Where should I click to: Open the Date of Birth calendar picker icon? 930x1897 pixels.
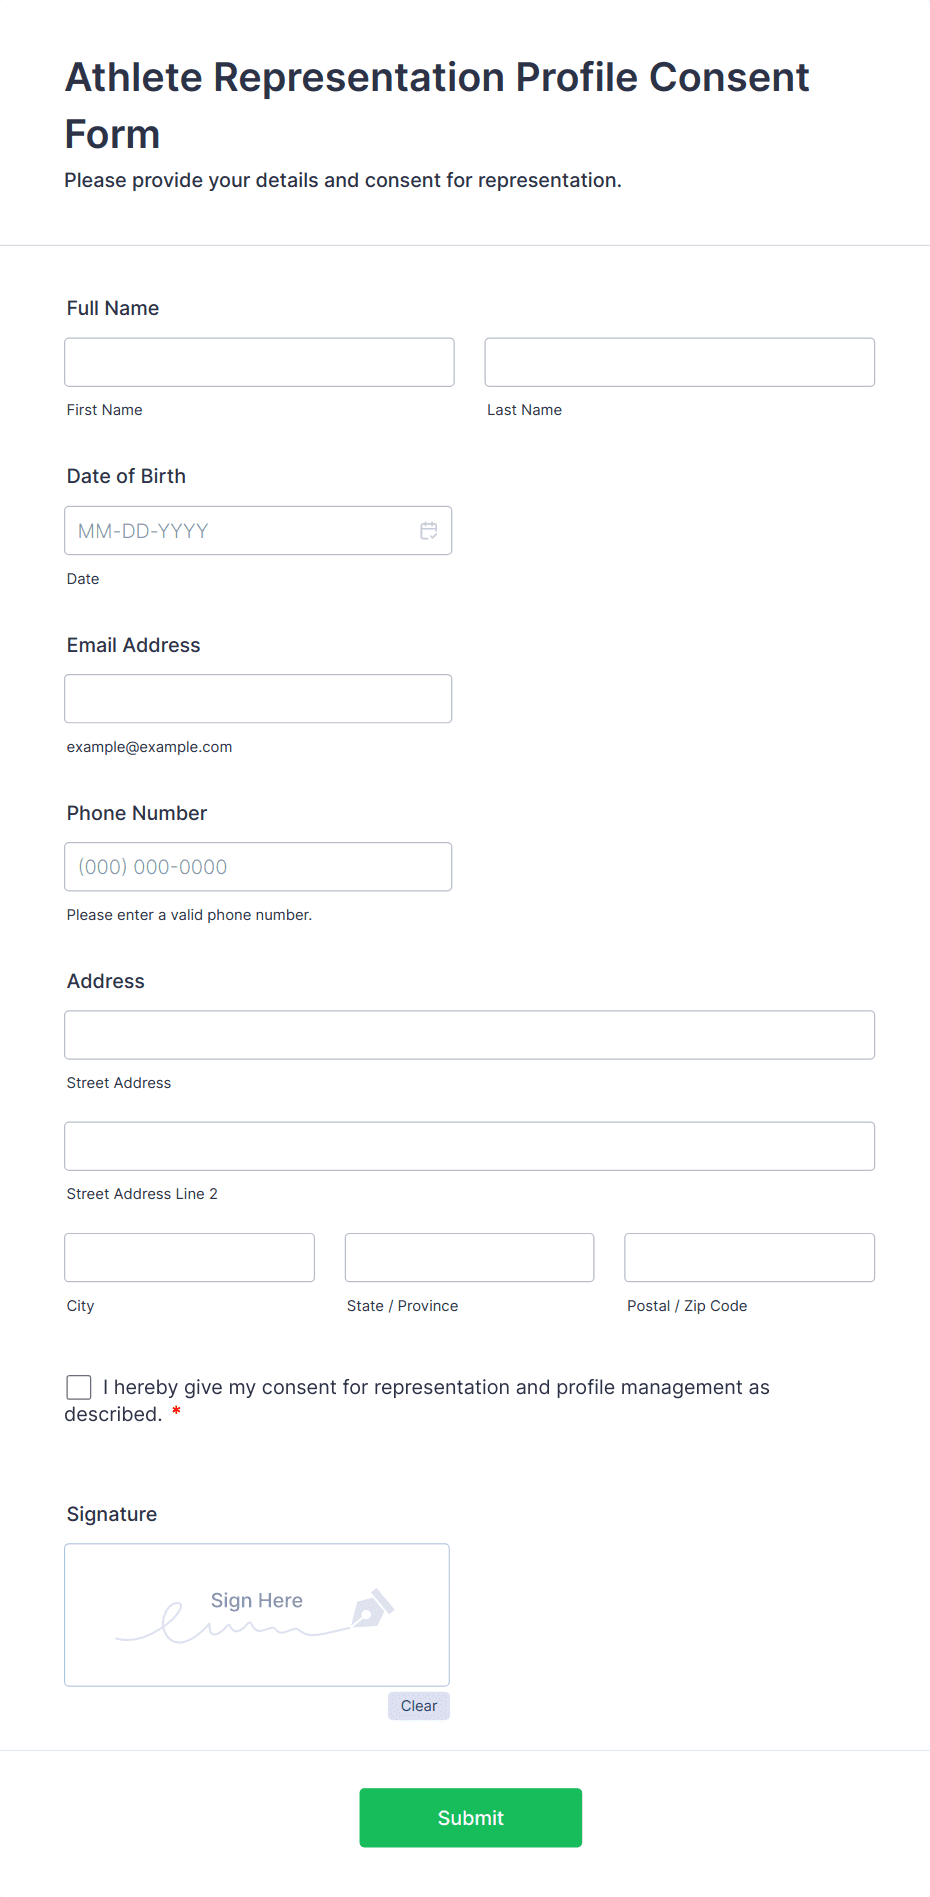pos(428,531)
